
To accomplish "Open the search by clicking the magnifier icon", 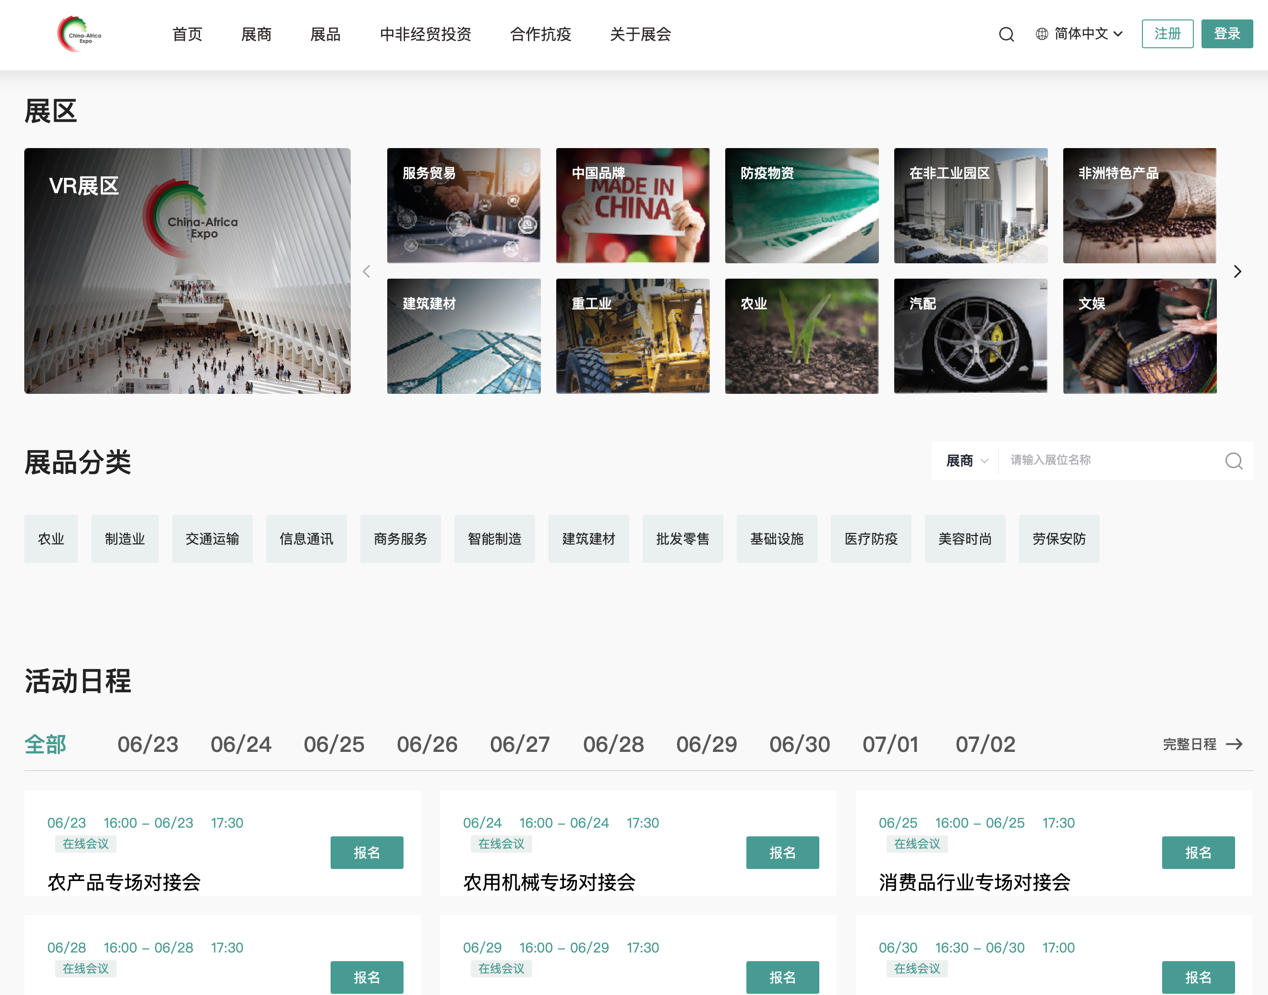I will coord(1006,33).
